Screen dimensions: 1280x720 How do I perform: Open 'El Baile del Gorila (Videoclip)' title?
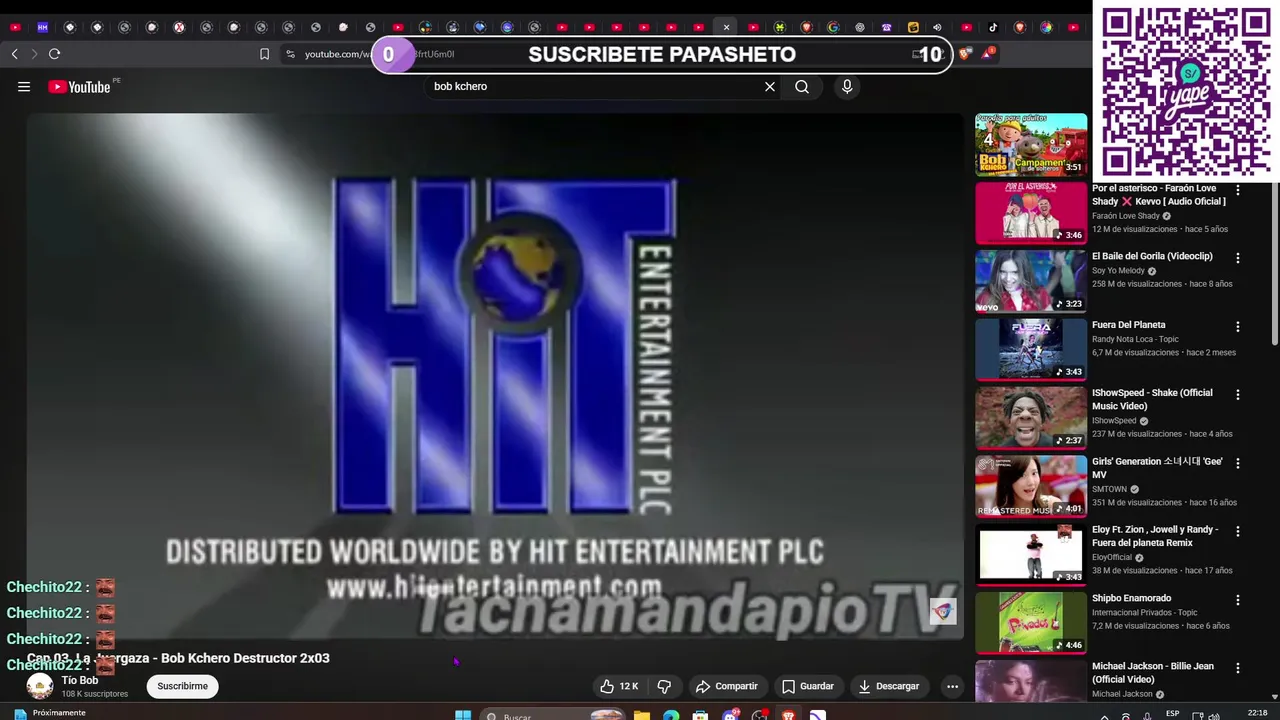tap(1152, 256)
